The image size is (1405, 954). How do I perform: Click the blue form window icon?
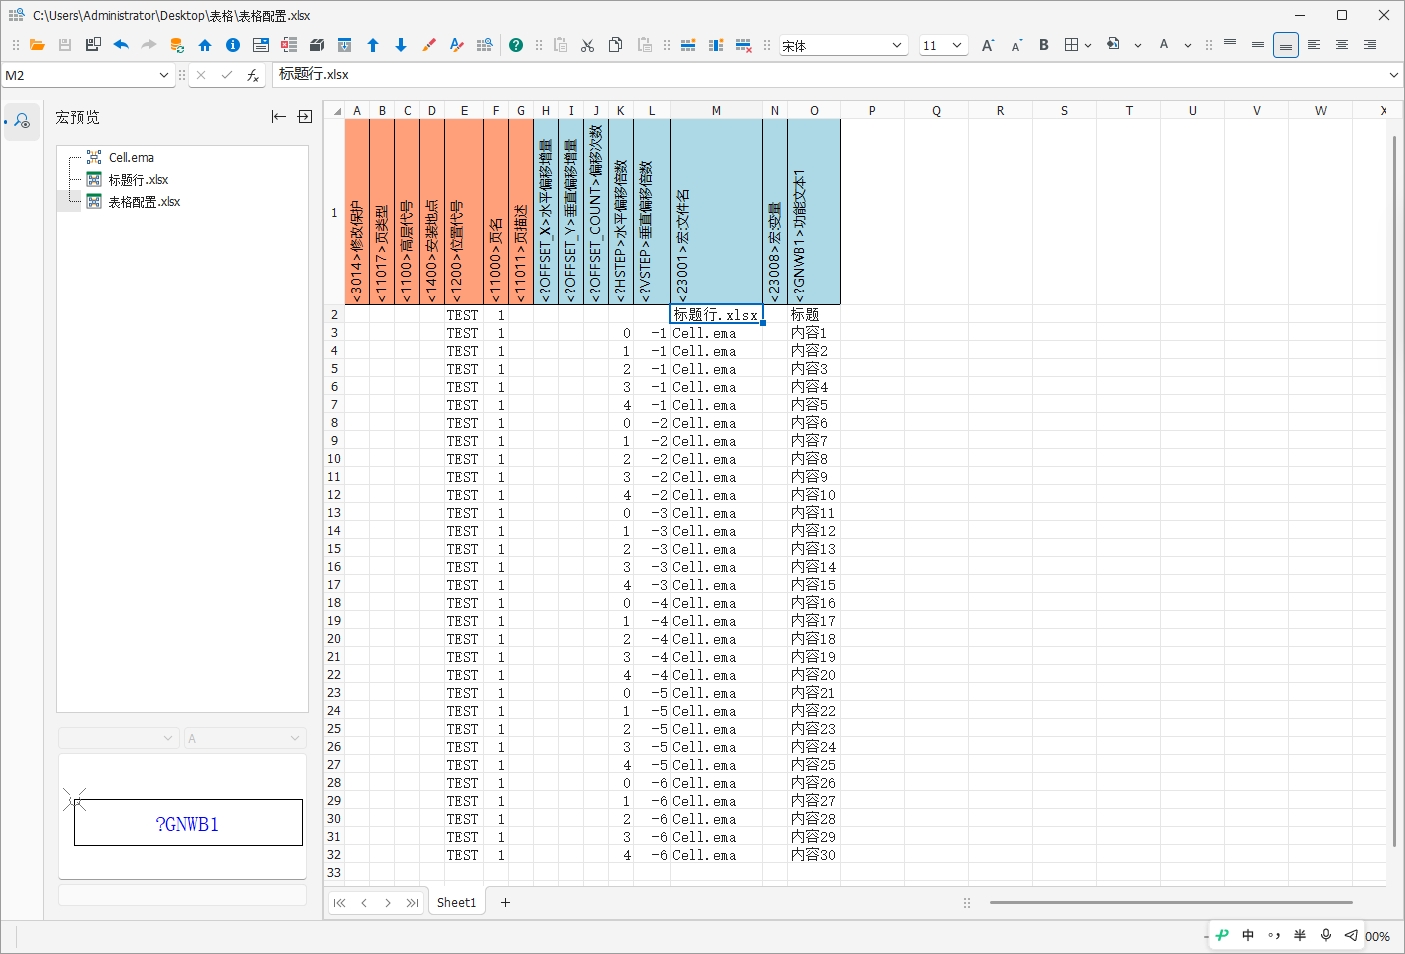(x=261, y=45)
